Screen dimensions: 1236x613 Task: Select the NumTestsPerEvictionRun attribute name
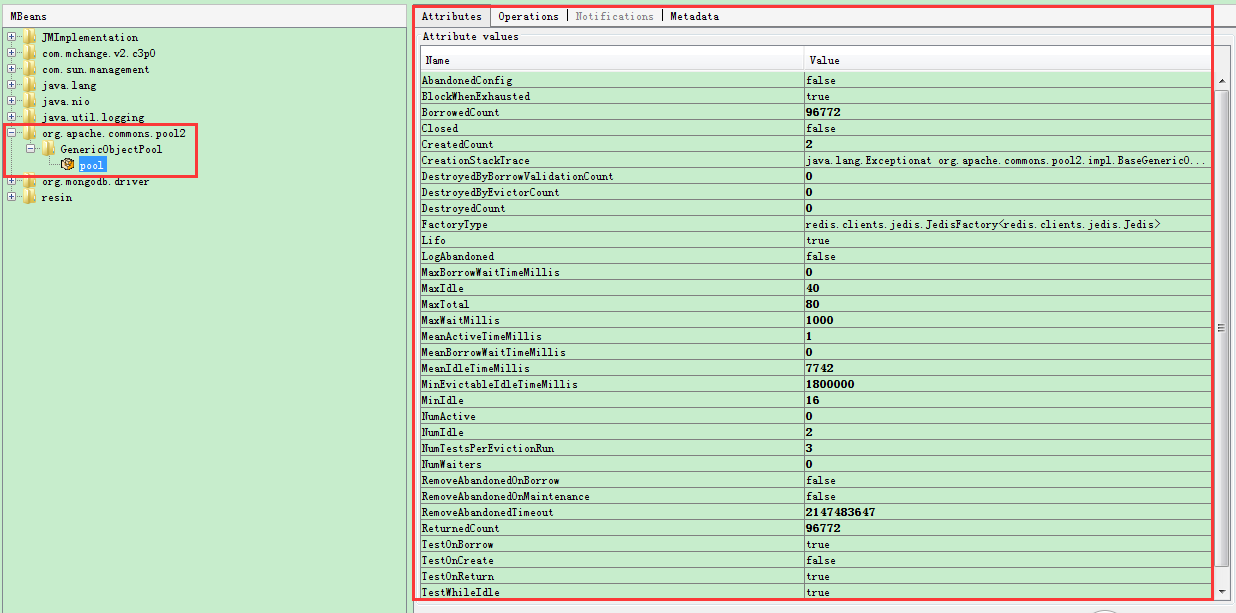tap(488, 448)
